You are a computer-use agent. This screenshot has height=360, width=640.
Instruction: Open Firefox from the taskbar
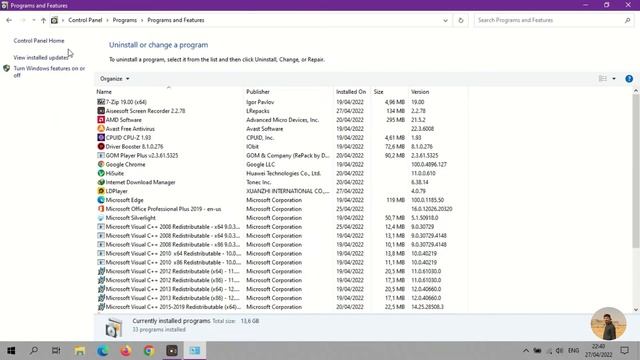[x=126, y=350]
